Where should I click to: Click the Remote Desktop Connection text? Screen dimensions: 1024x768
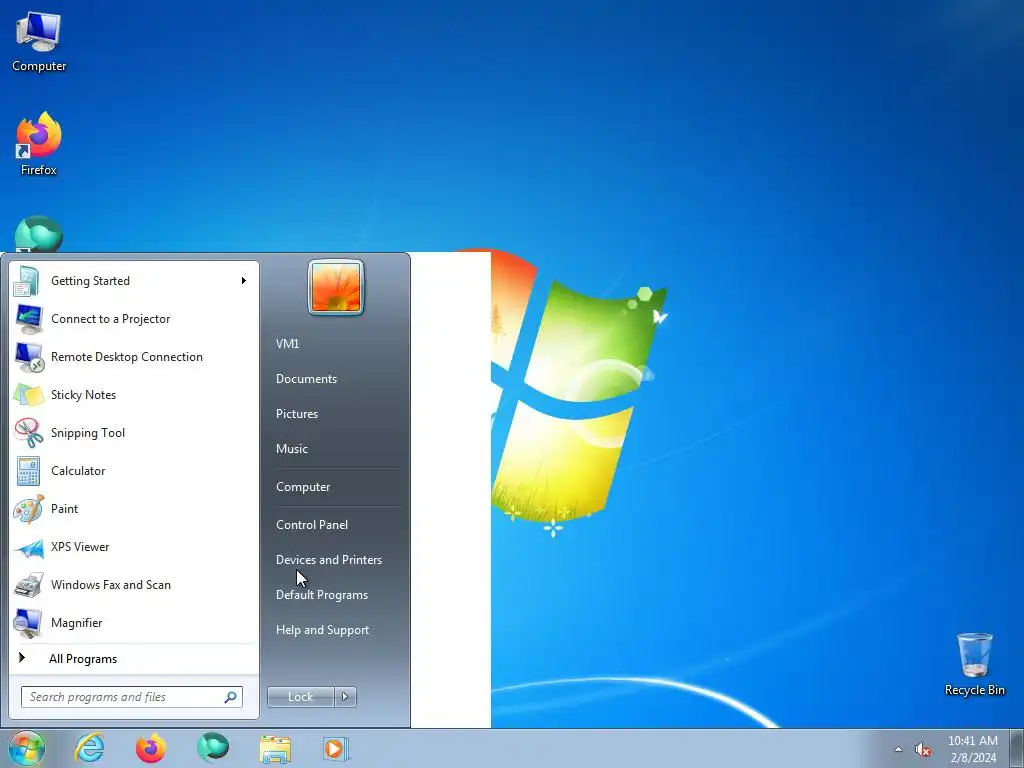pyautogui.click(x=127, y=357)
